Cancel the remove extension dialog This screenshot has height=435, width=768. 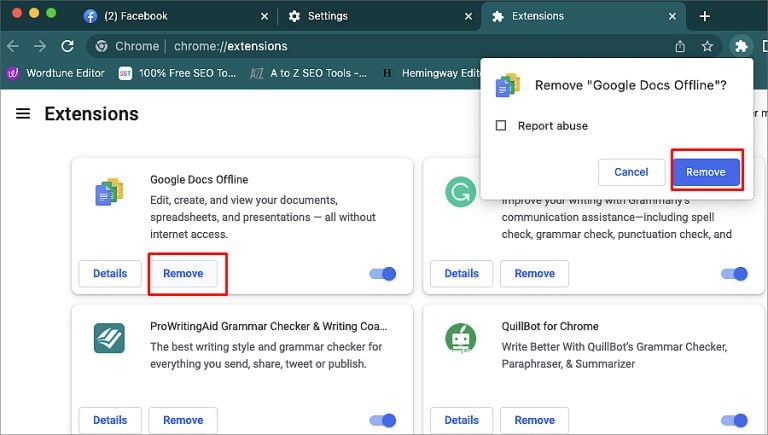pos(631,172)
